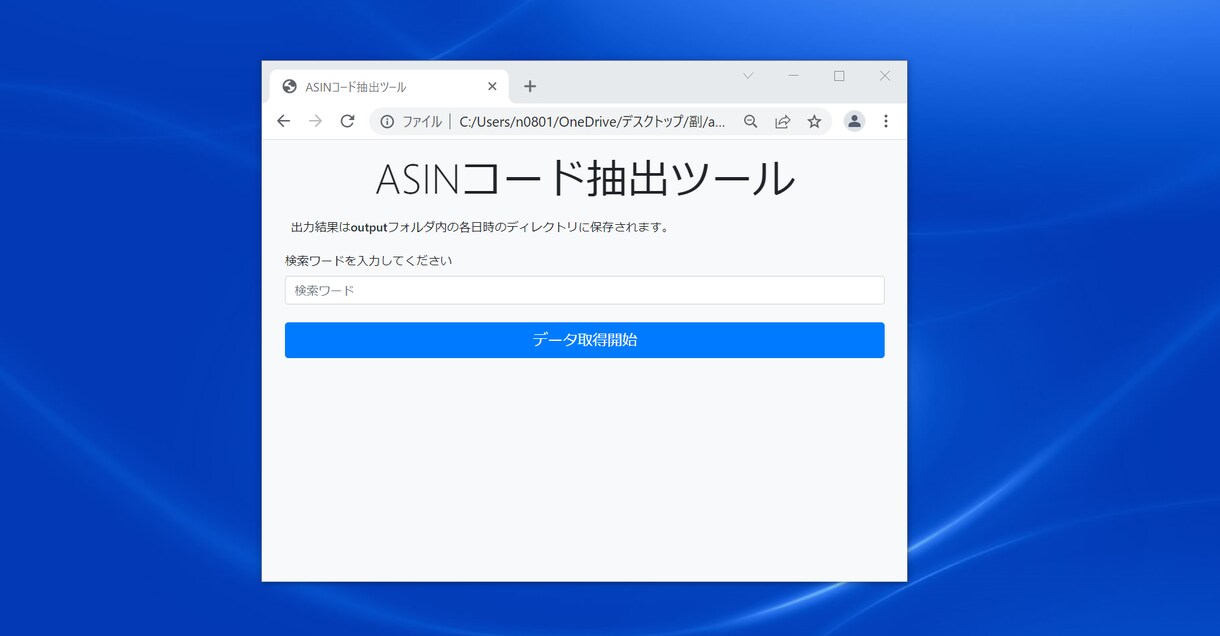Select the ASINコード抽出ツール tab
This screenshot has width=1220, height=636.
389,87
